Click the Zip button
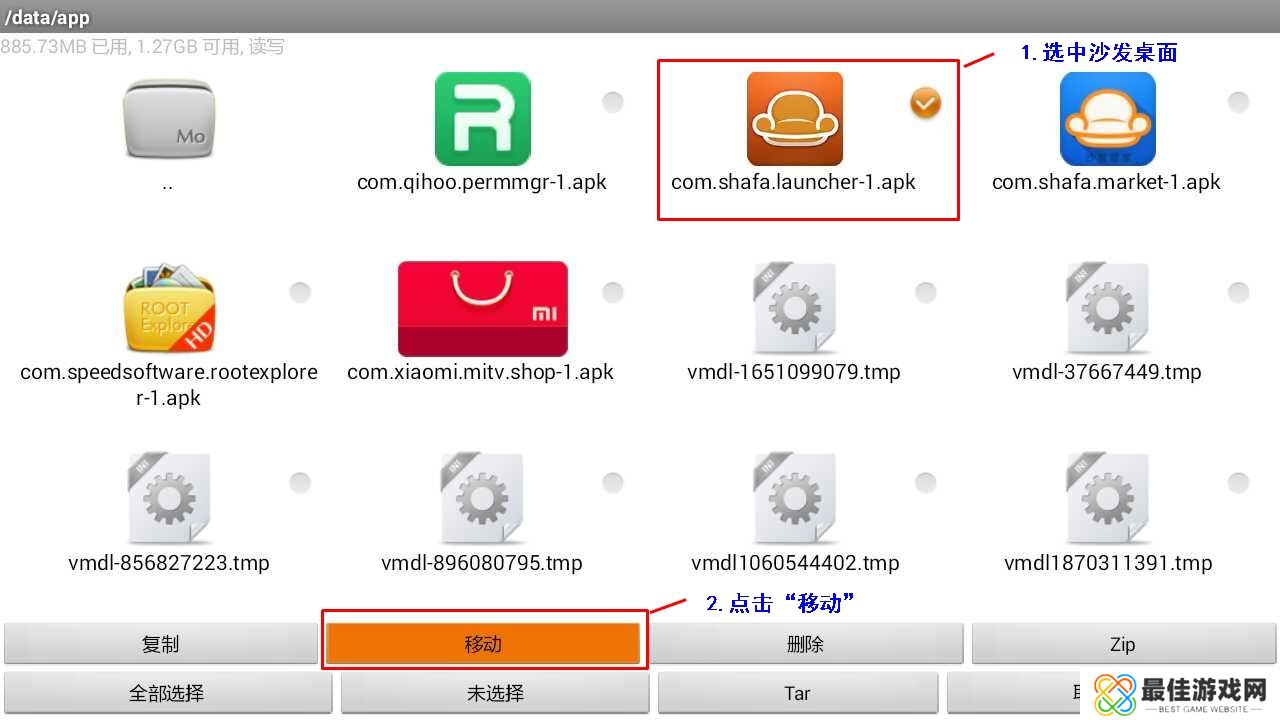Image resolution: width=1280 pixels, height=720 pixels. 1123,644
